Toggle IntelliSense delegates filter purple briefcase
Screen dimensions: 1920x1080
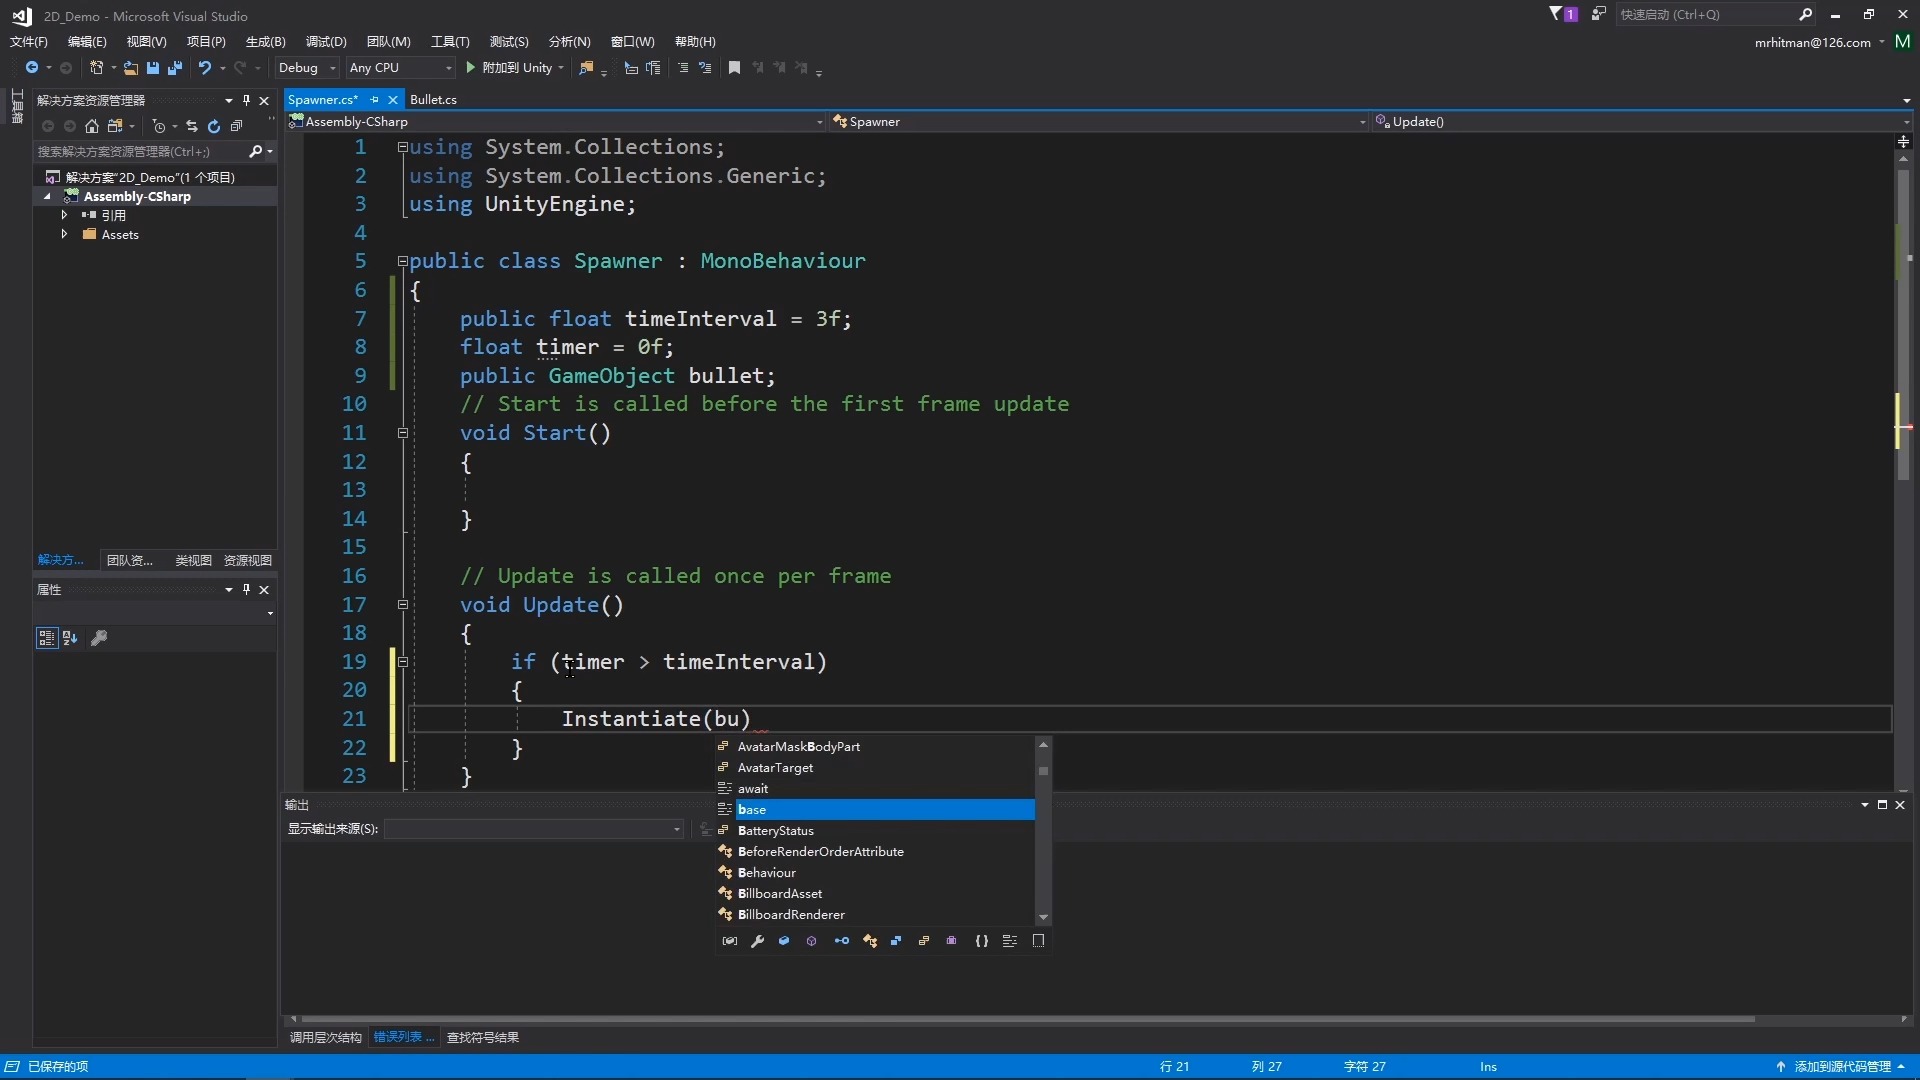(x=952, y=941)
